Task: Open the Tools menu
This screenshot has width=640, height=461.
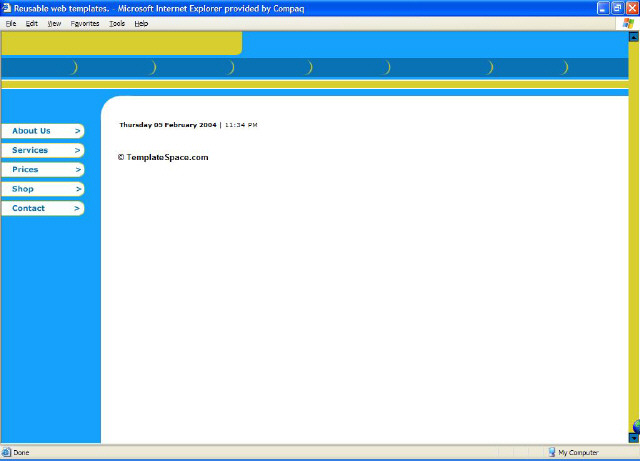Action: pyautogui.click(x=117, y=23)
